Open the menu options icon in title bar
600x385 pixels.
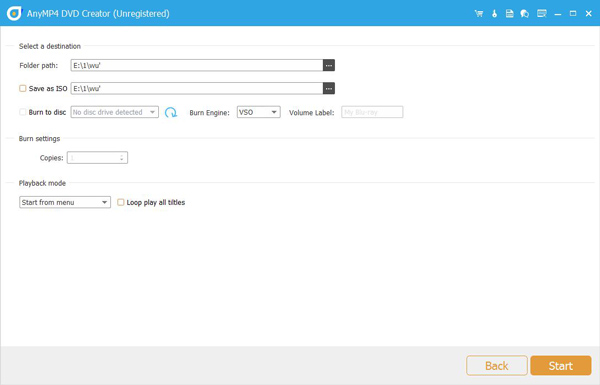click(541, 14)
